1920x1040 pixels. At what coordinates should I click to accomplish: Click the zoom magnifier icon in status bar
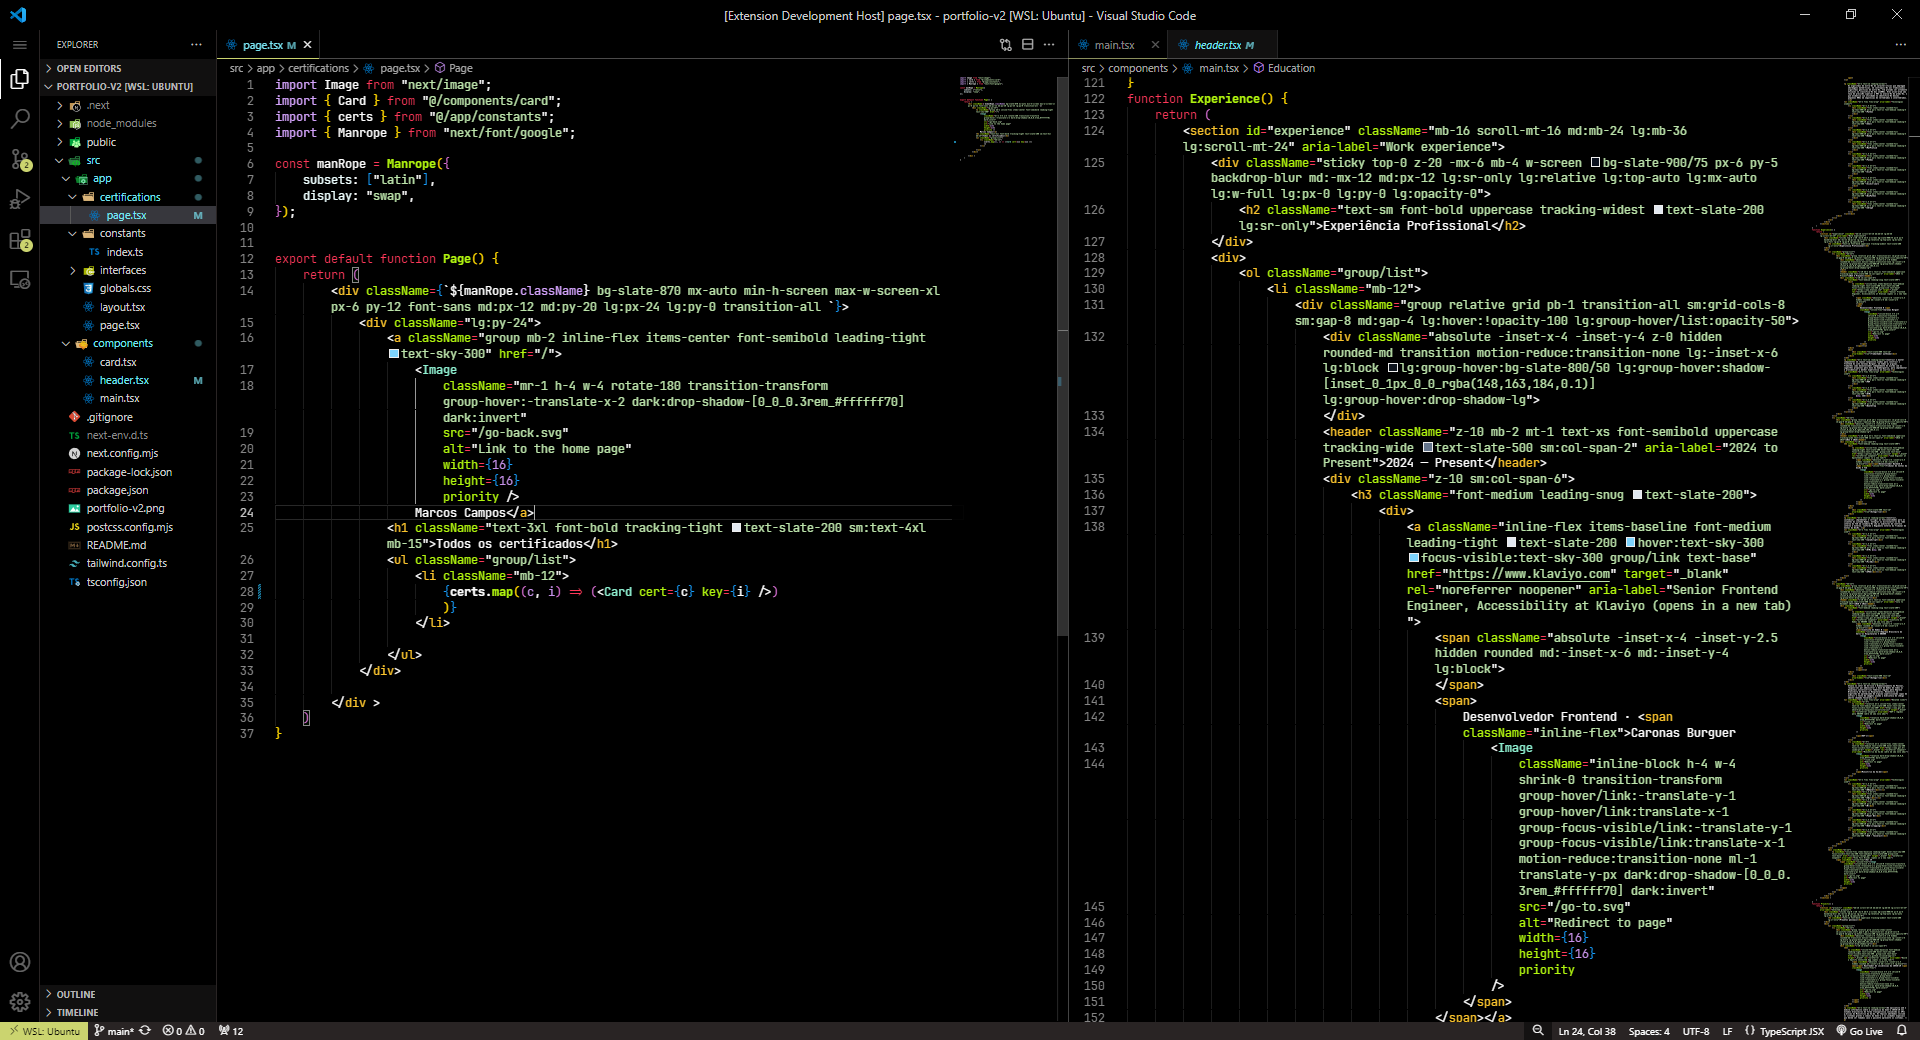coord(1538,1031)
